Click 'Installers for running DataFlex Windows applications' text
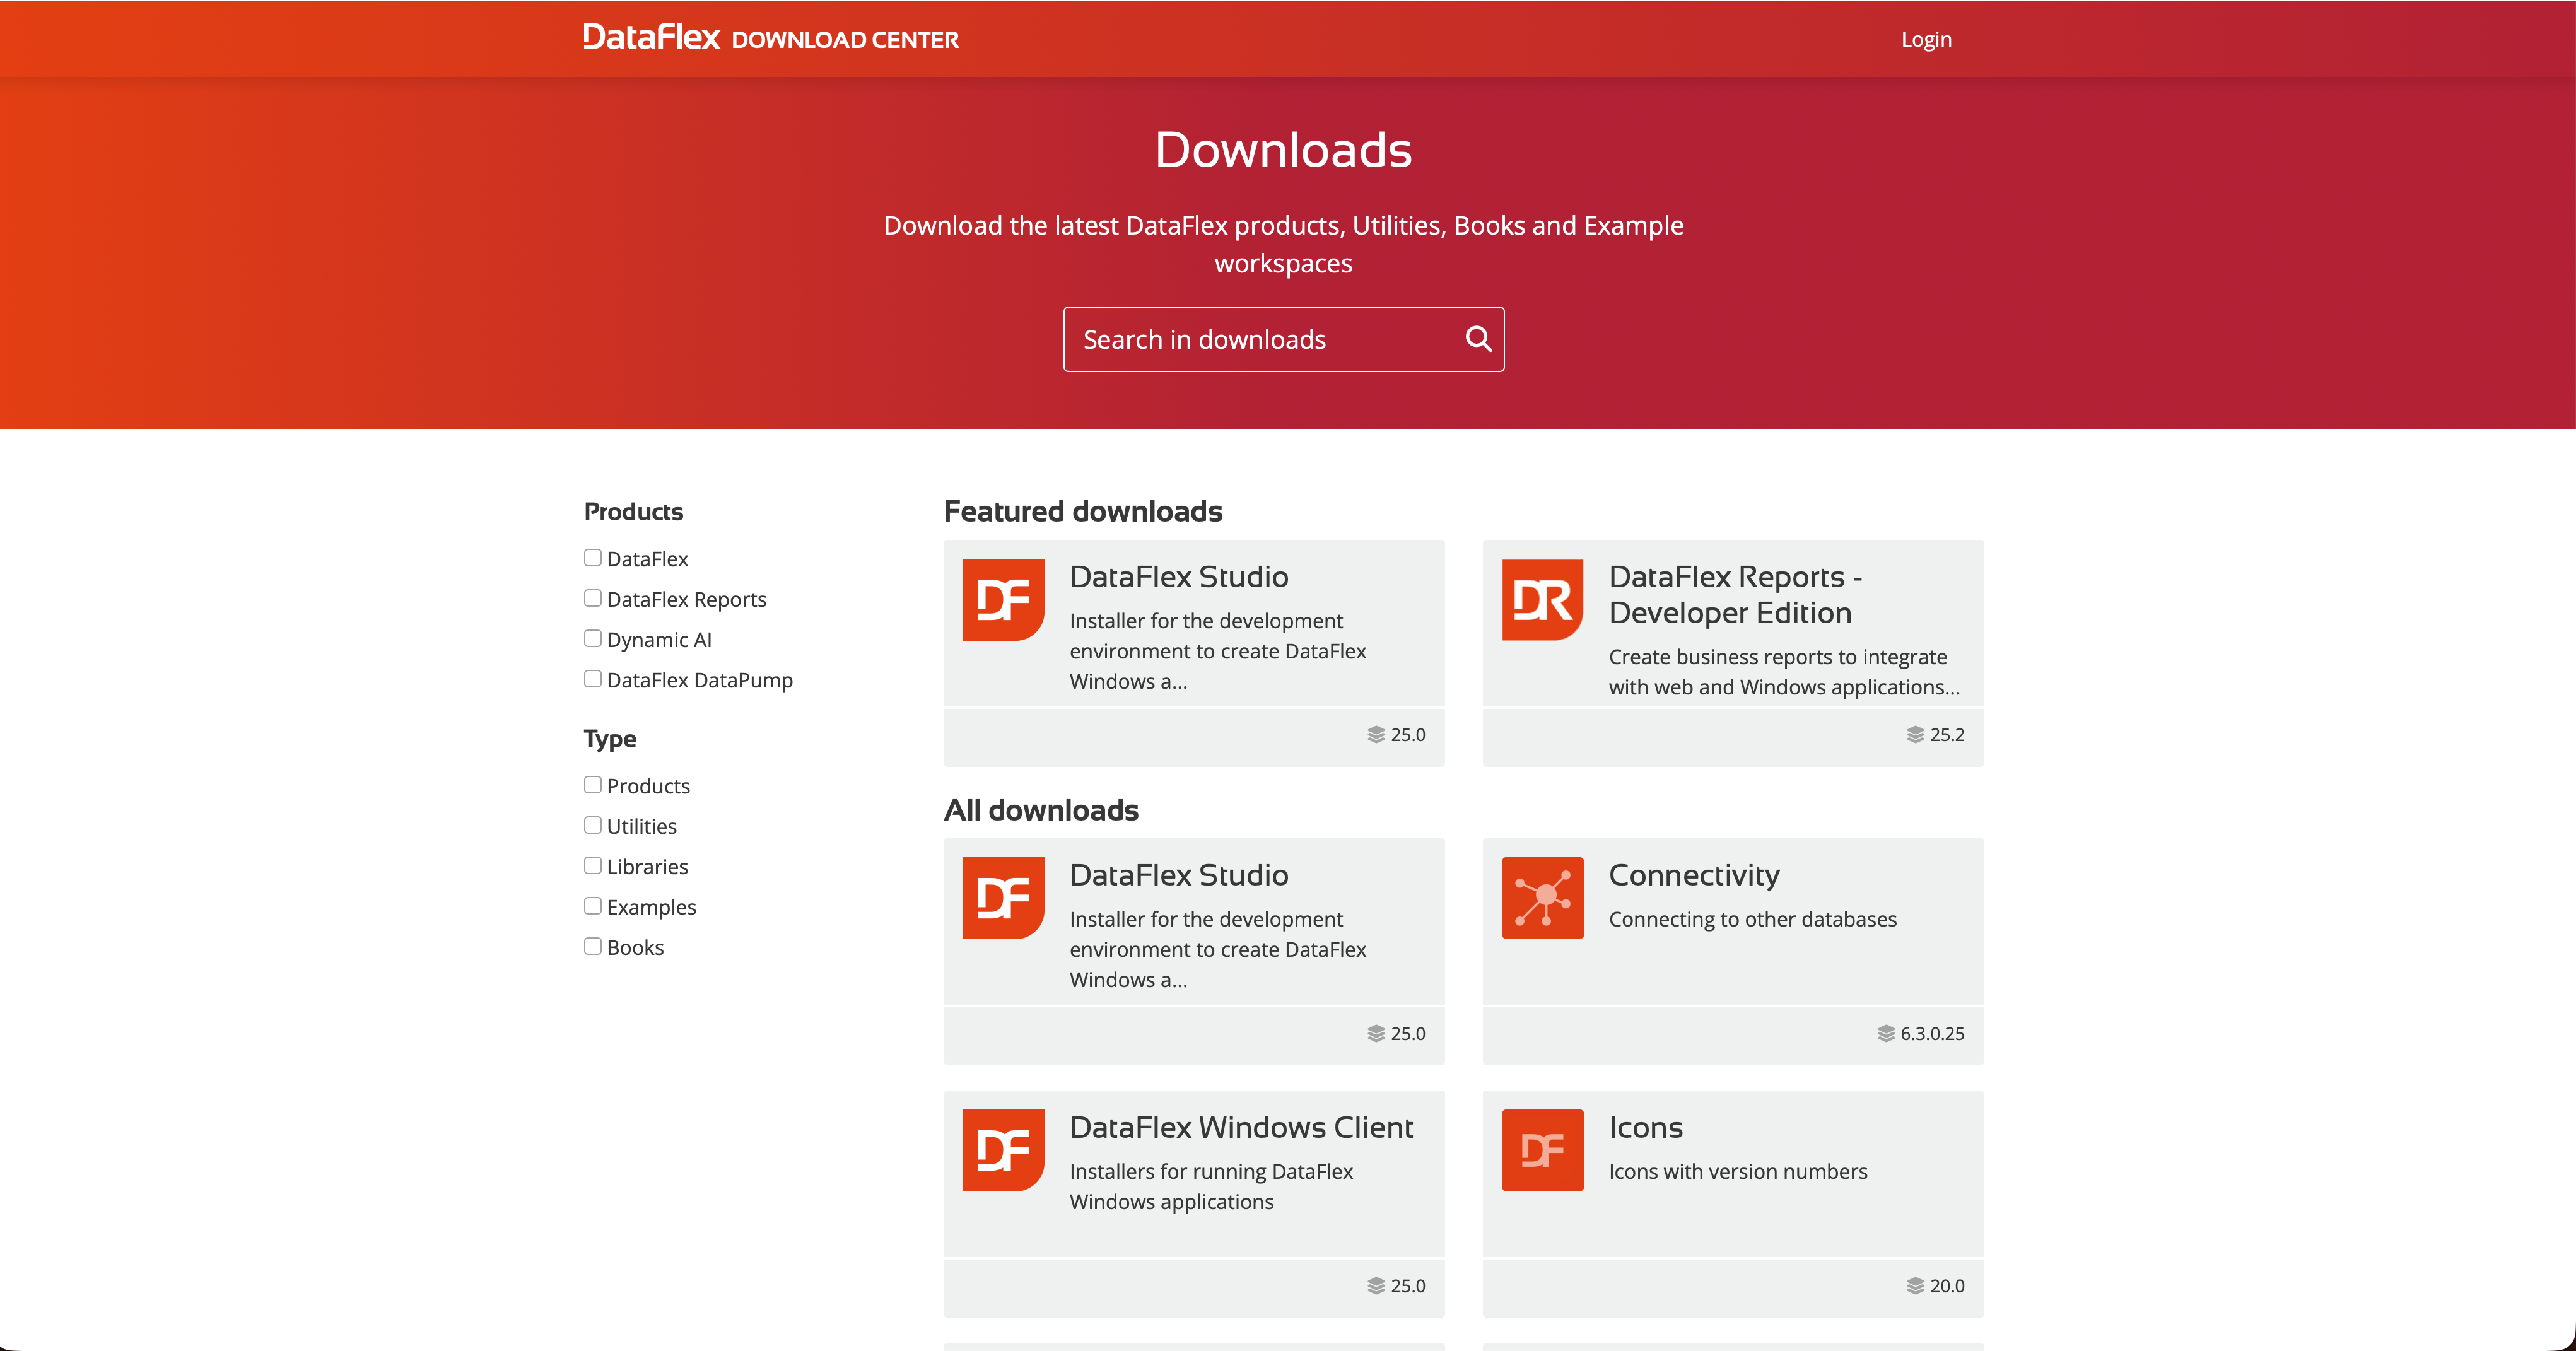Screen dimensions: 2576x1351 pos(1211,1187)
